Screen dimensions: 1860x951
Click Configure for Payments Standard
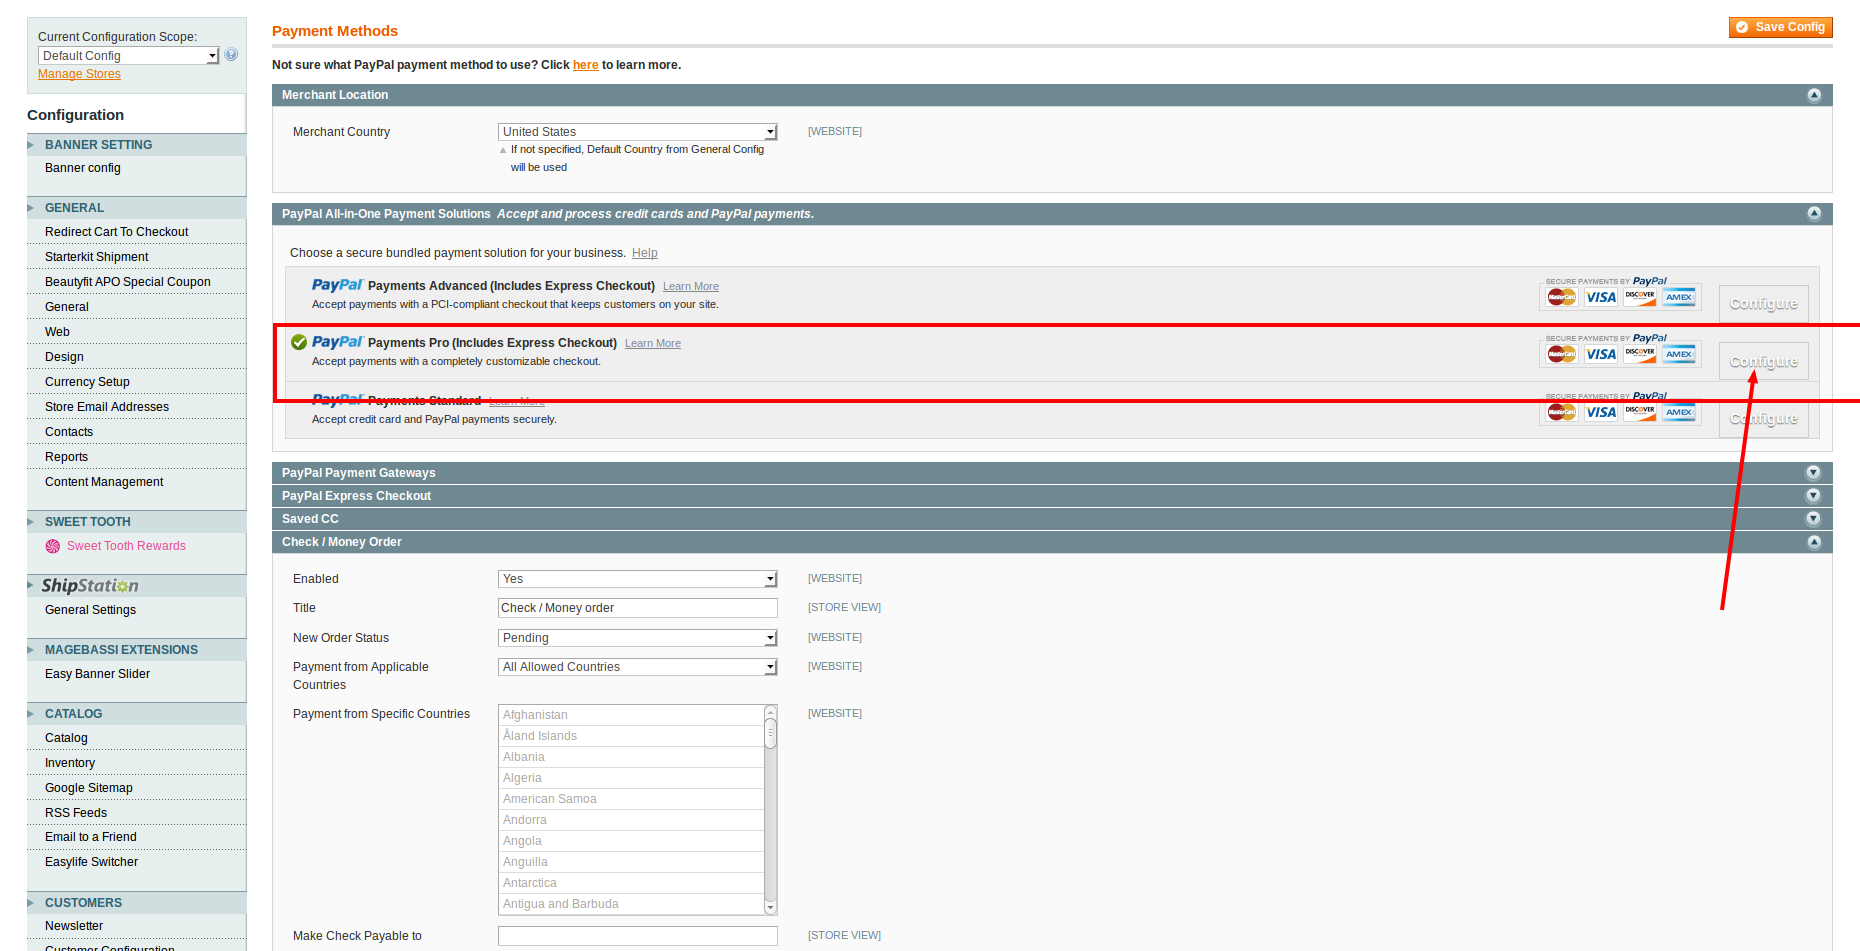pos(1763,419)
